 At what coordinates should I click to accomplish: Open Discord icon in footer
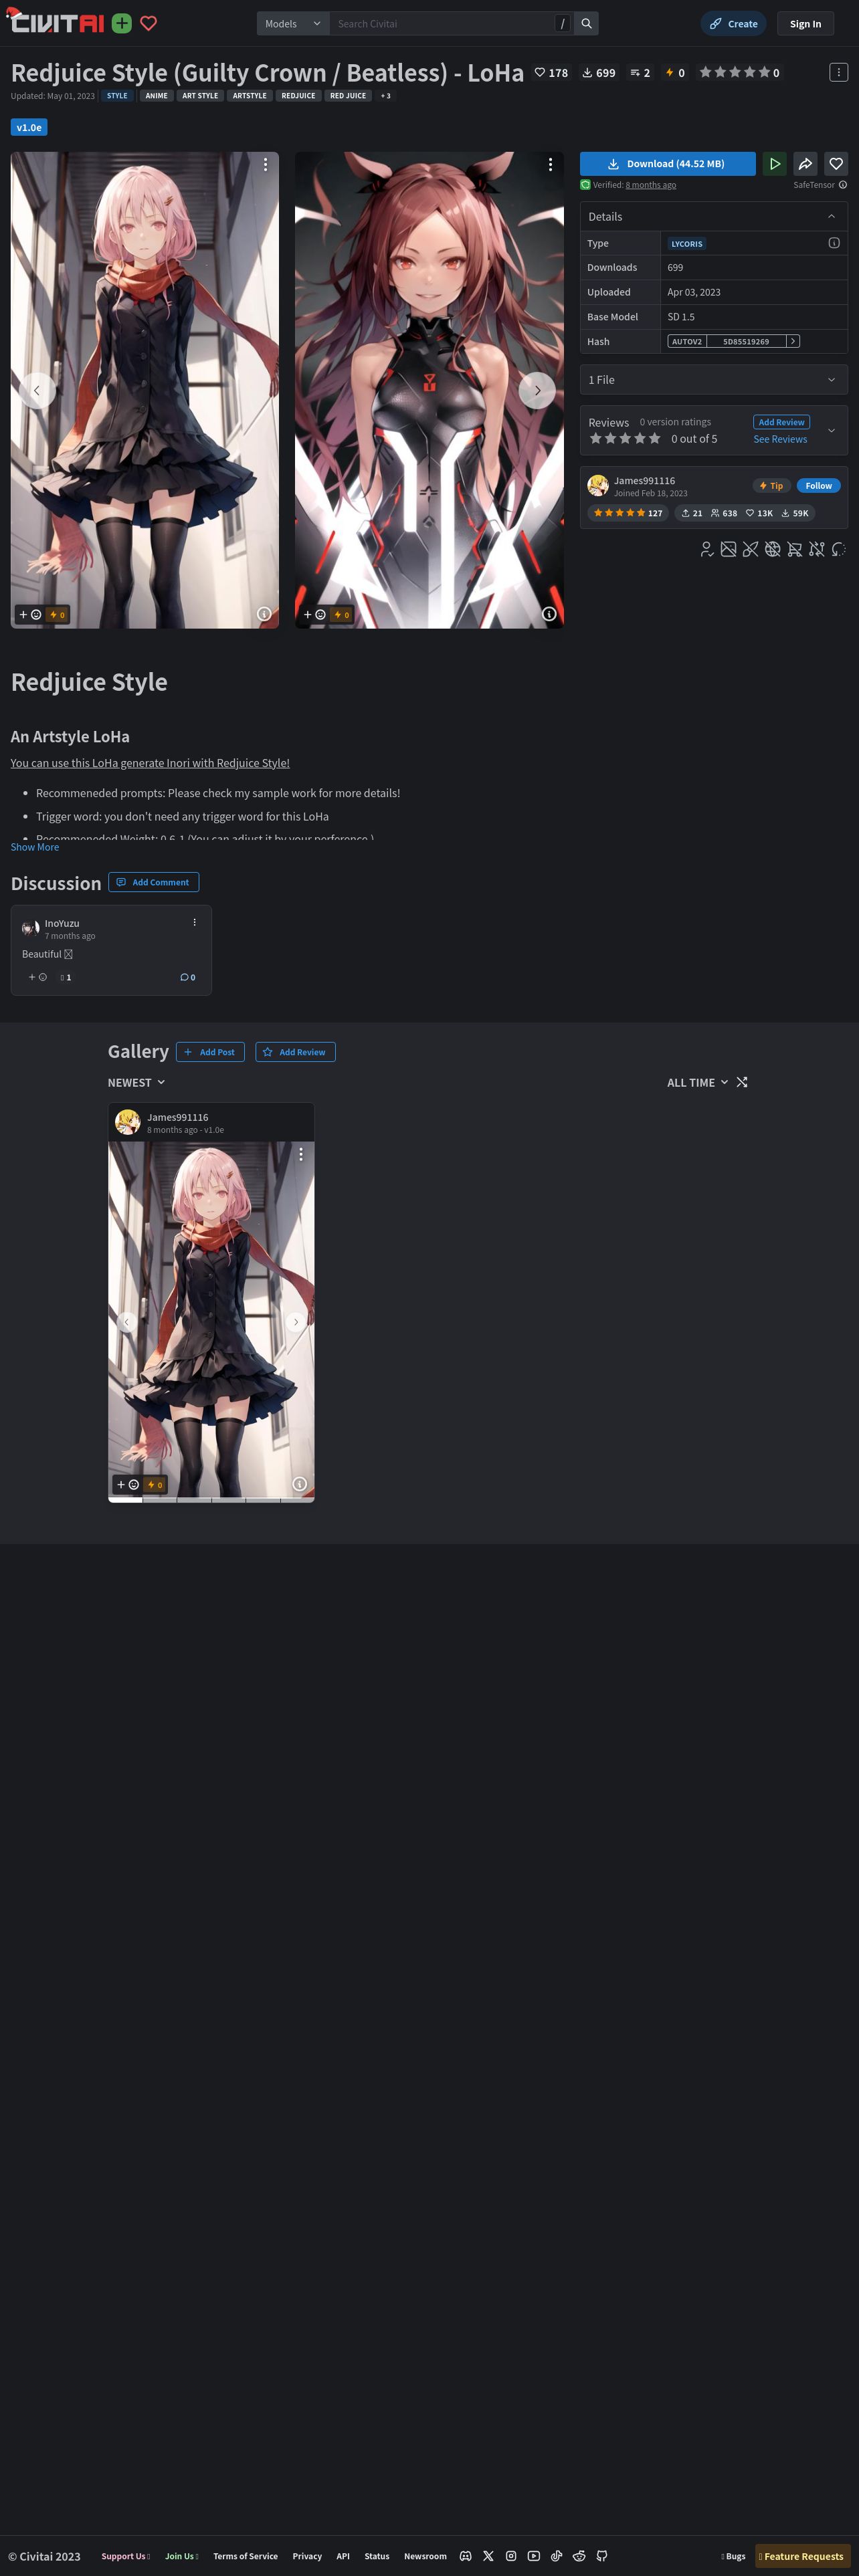click(465, 2556)
